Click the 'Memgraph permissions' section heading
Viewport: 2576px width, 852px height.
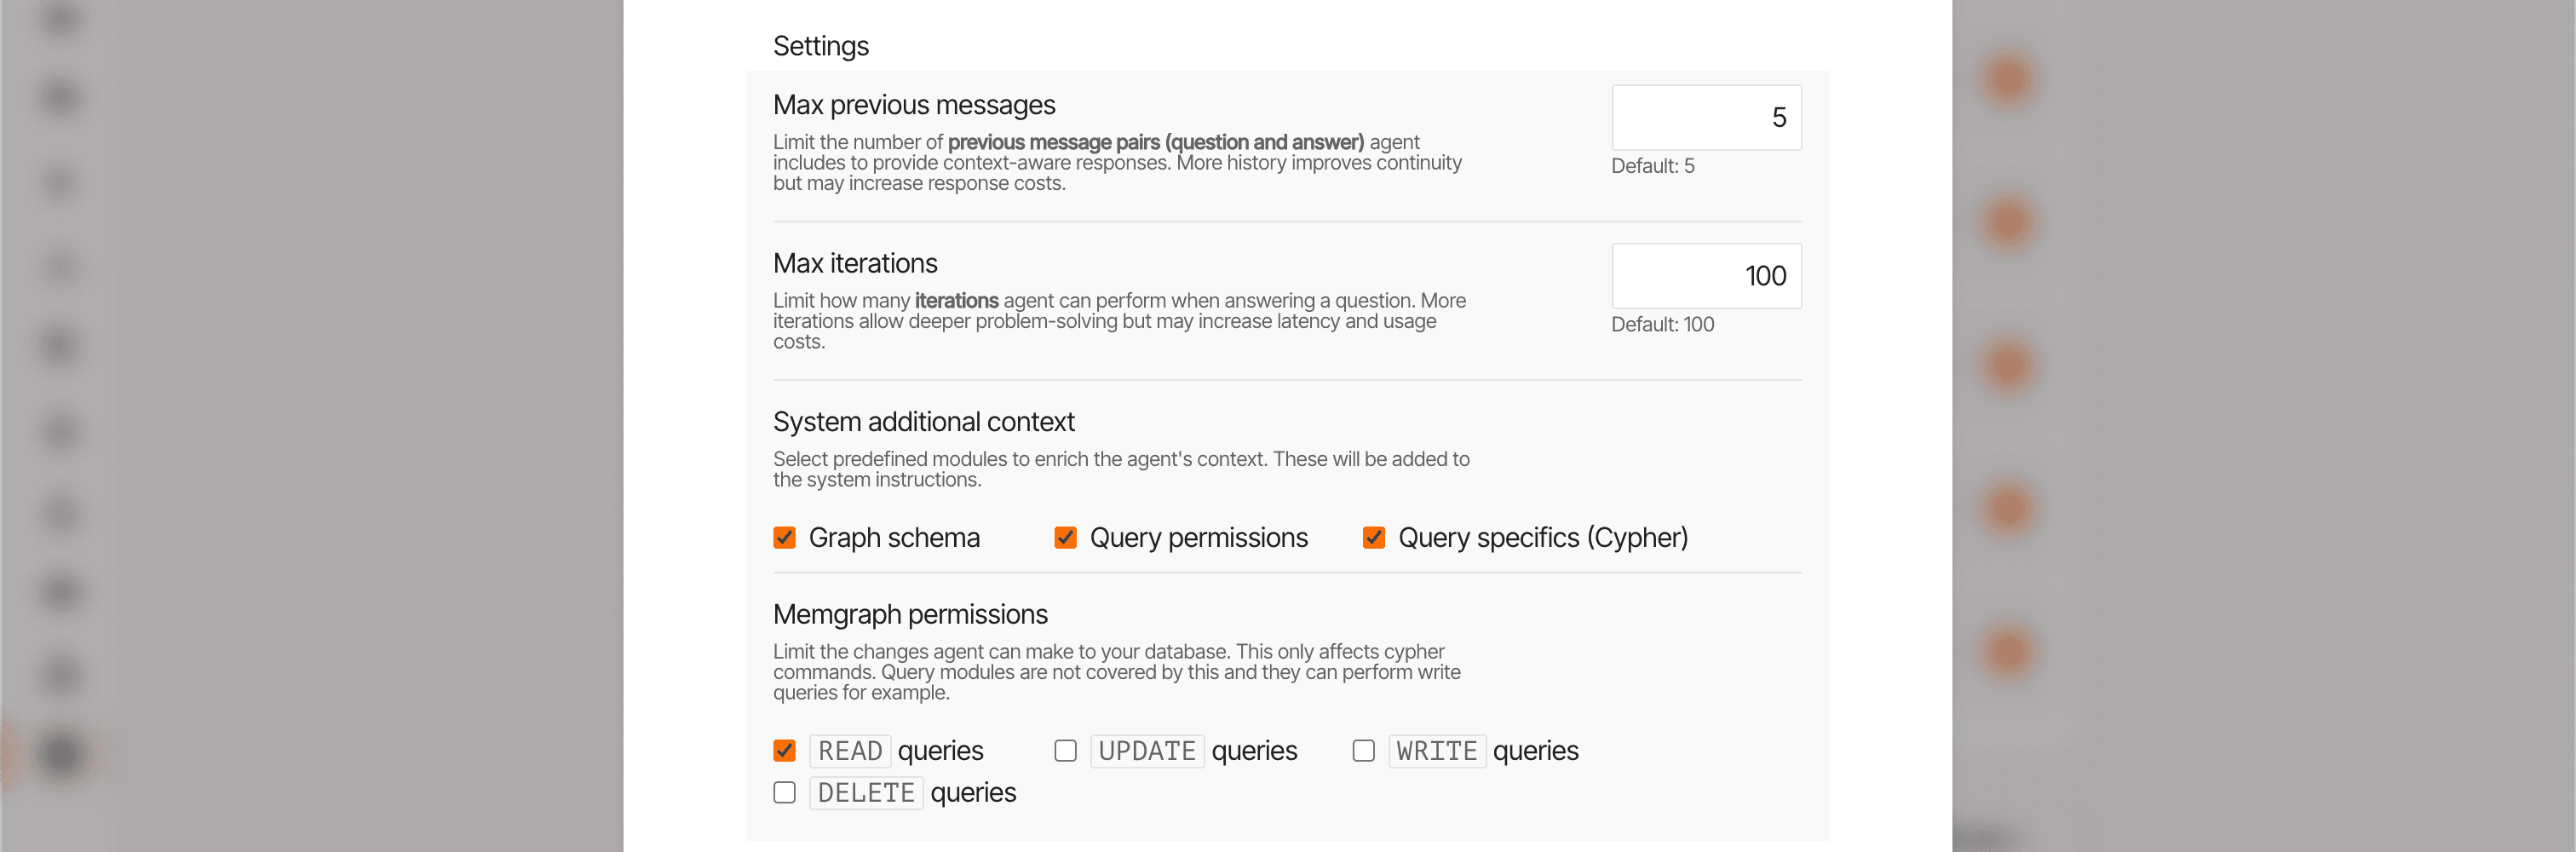point(909,614)
